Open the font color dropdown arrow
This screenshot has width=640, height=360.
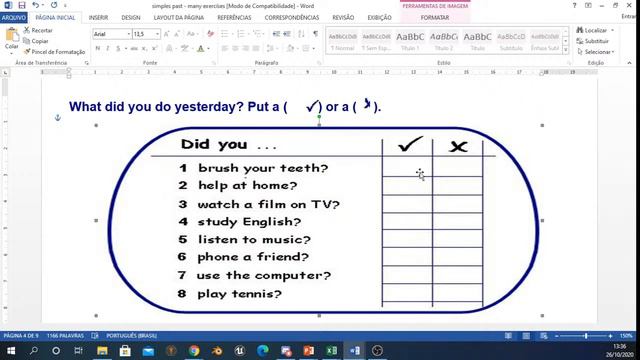coord(208,49)
